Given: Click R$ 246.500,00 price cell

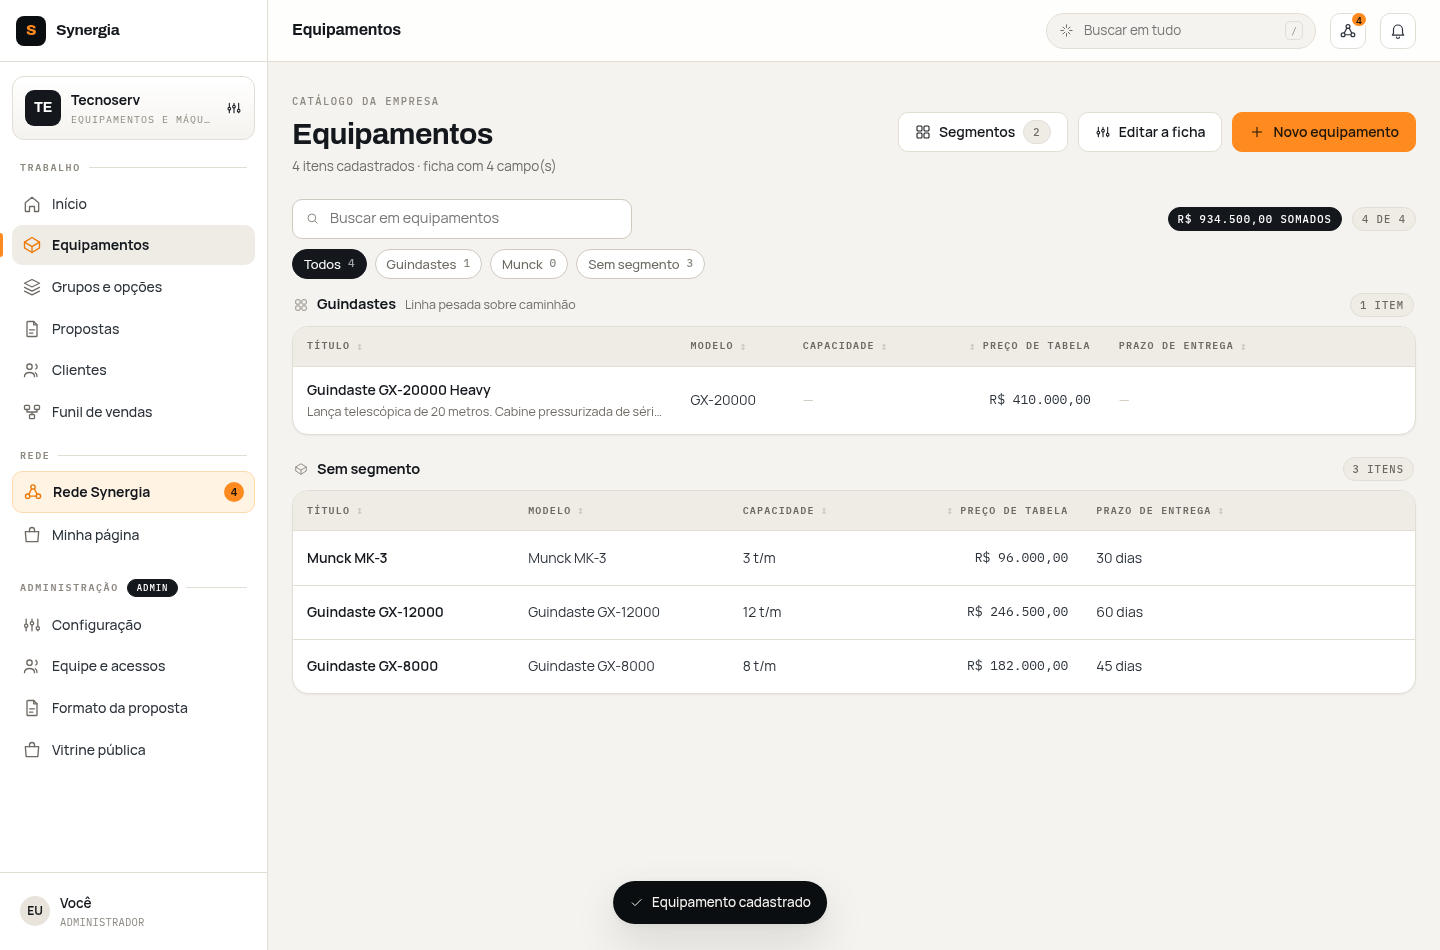Looking at the screenshot, I should pos(1017,612).
